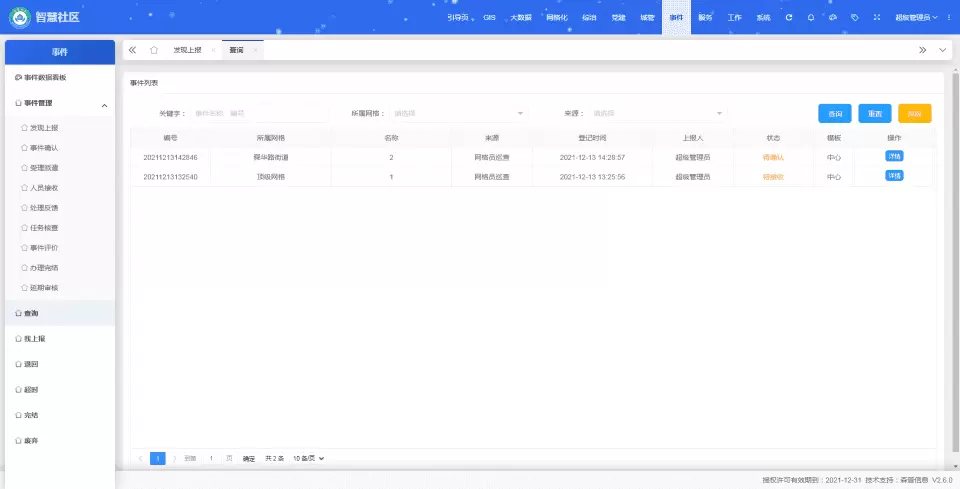Open 详情 for event 20211213142846
The image size is (960, 489).
coord(894,157)
